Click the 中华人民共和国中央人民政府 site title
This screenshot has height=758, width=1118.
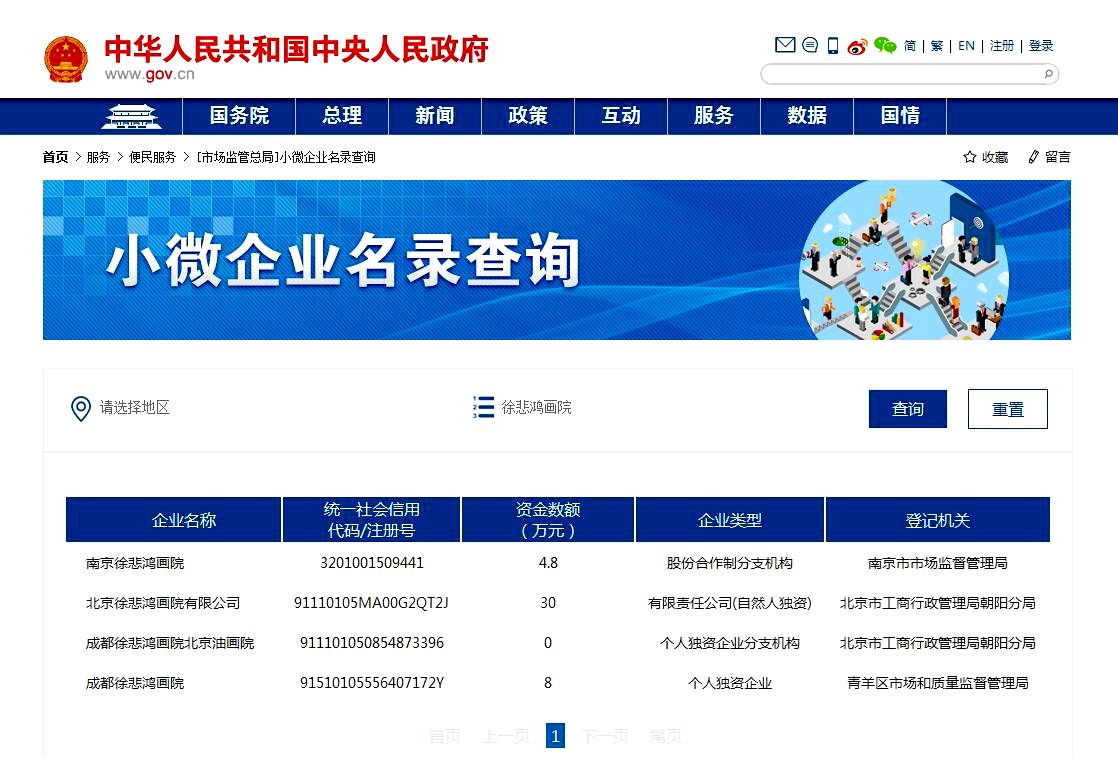click(296, 49)
